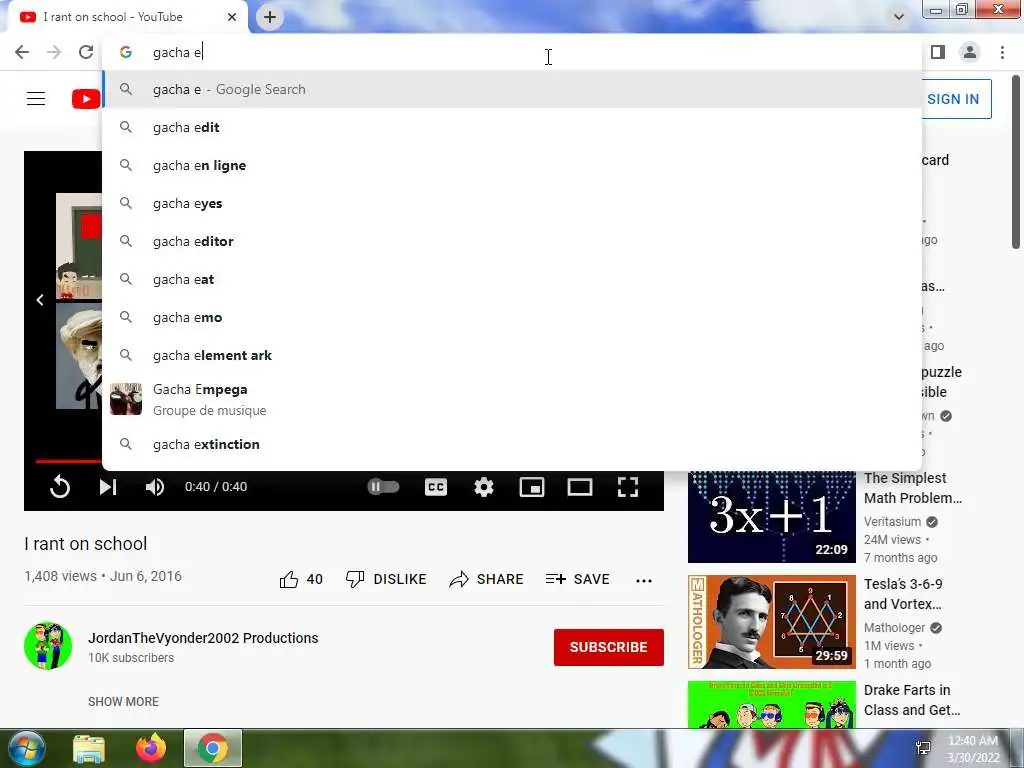This screenshot has width=1024, height=768.
Task: Skip to the next video
Action: coord(108,487)
